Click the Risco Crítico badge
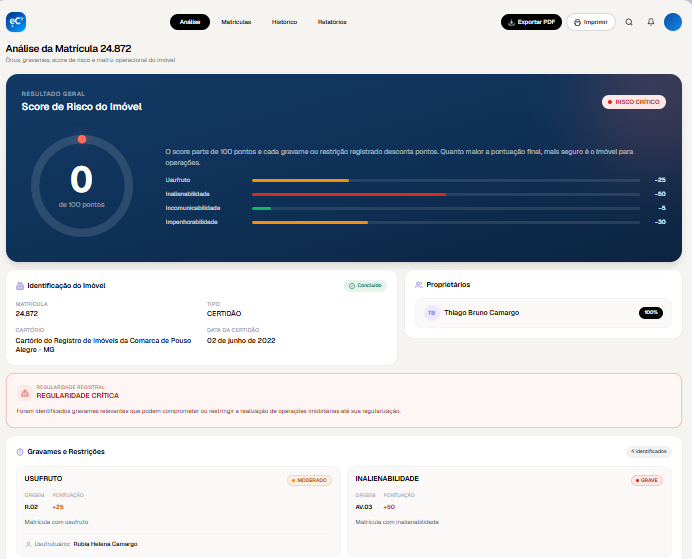 click(634, 102)
